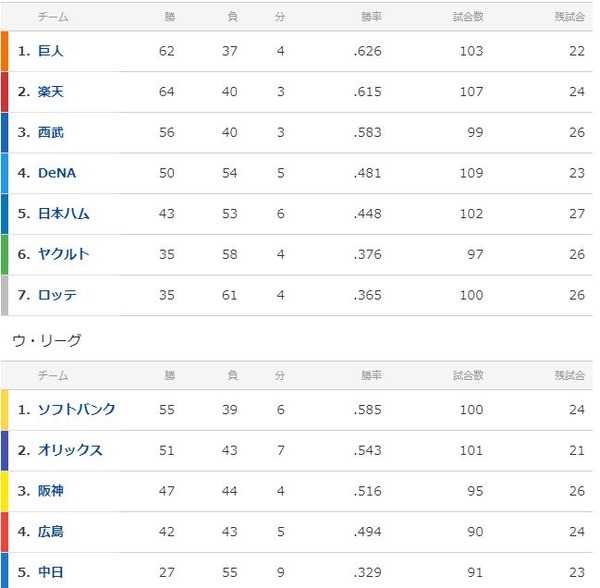The image size is (600, 588).
Task: Click the orange swatch beside 巨人
Action: tap(5, 51)
